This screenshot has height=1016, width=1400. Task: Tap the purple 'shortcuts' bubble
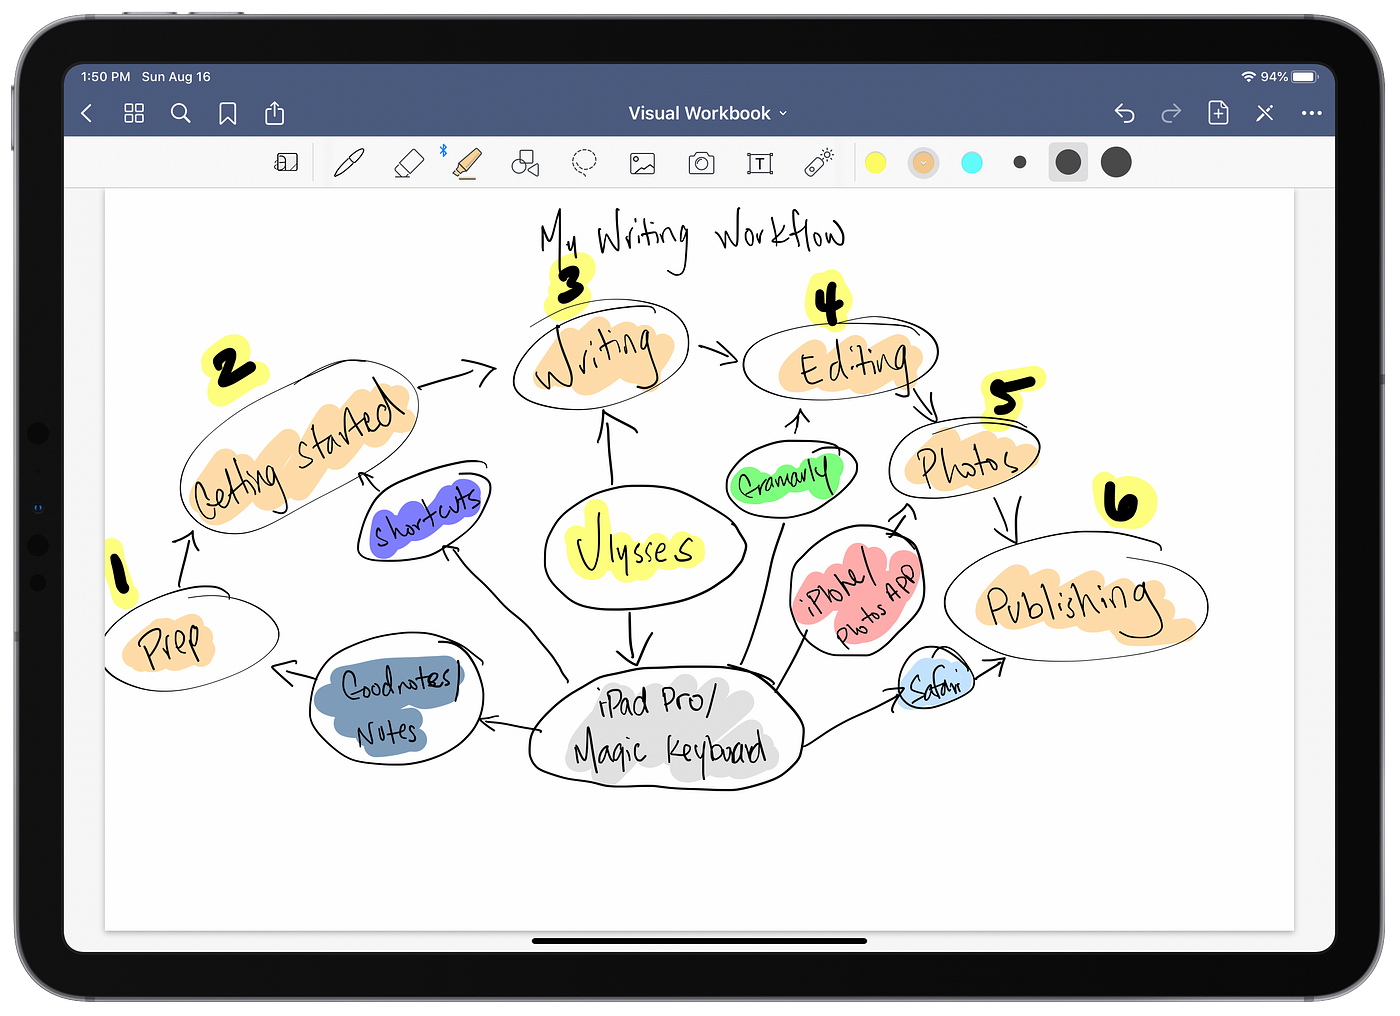point(424,511)
